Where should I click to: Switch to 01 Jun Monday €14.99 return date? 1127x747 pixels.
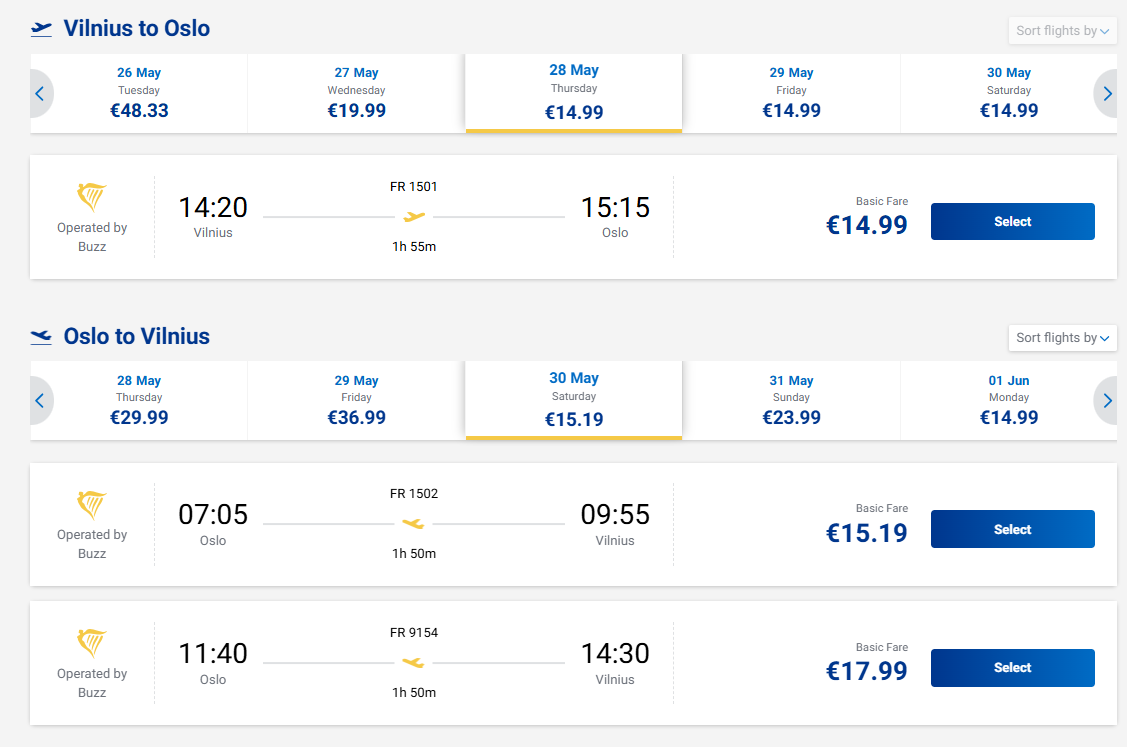(1008, 400)
